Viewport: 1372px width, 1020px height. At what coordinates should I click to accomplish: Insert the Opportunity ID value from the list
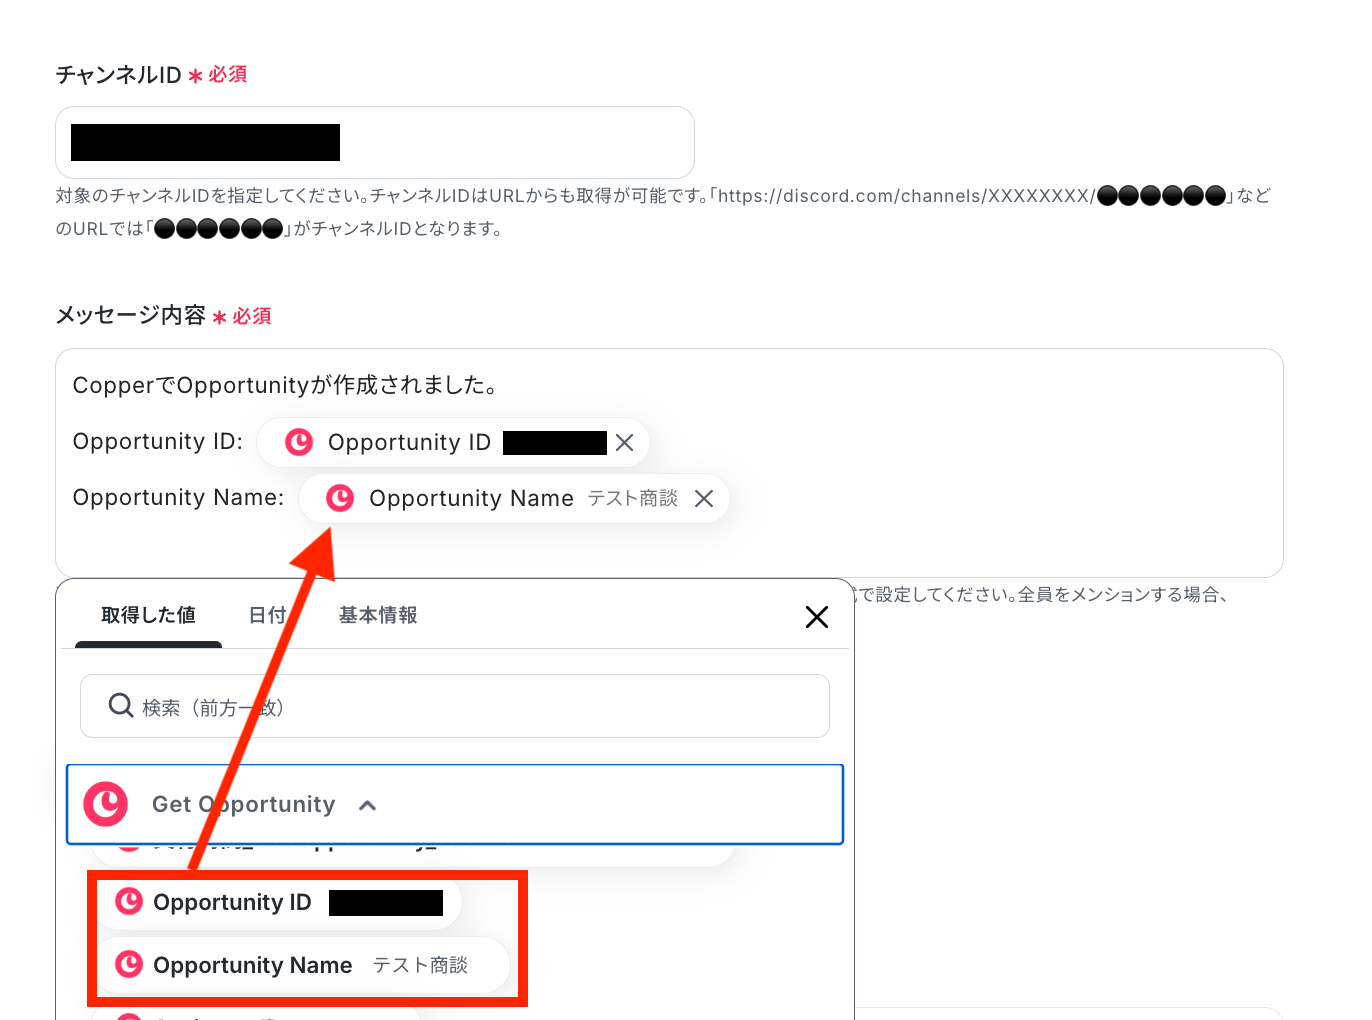(279, 902)
